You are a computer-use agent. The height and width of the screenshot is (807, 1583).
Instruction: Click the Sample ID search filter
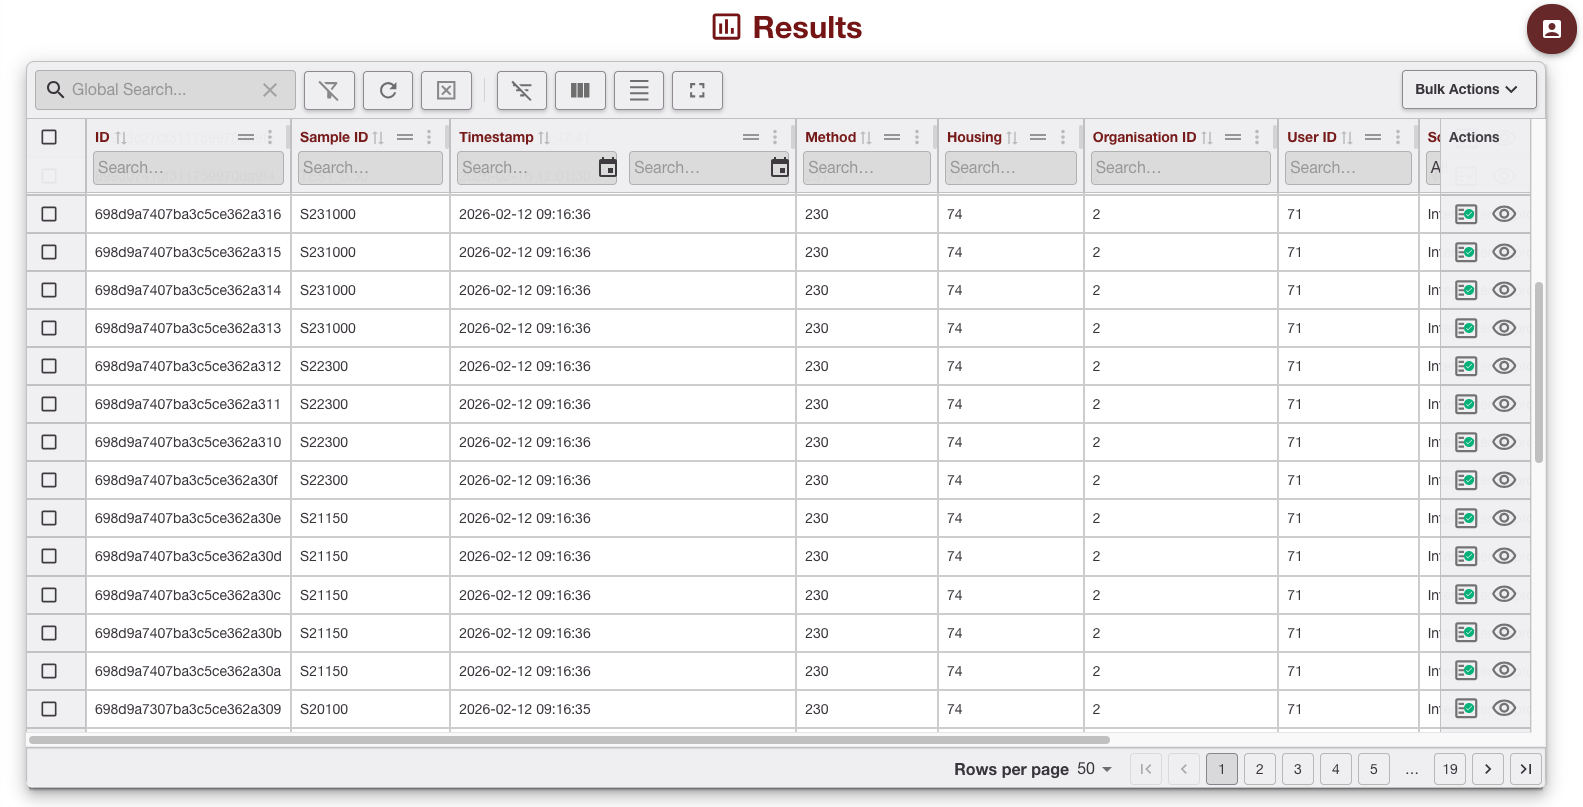[x=370, y=168]
